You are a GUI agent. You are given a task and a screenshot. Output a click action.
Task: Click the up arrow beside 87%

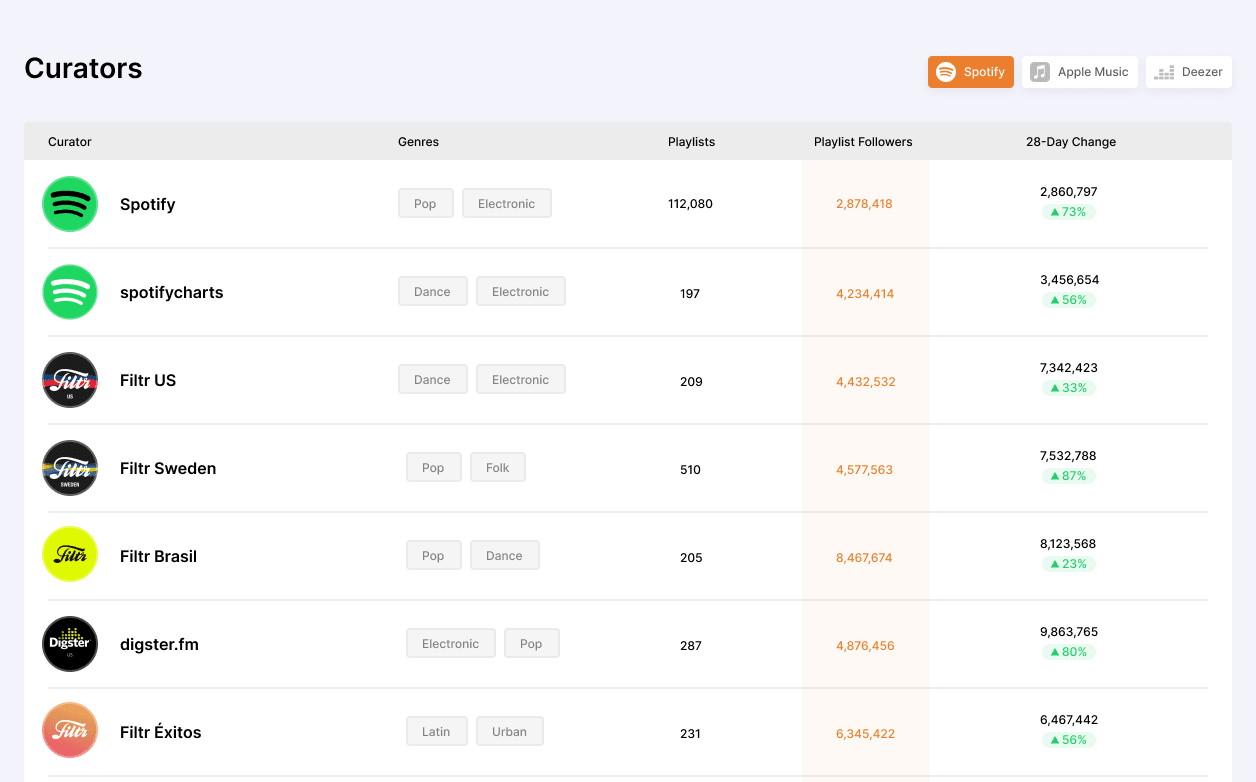click(x=1054, y=476)
